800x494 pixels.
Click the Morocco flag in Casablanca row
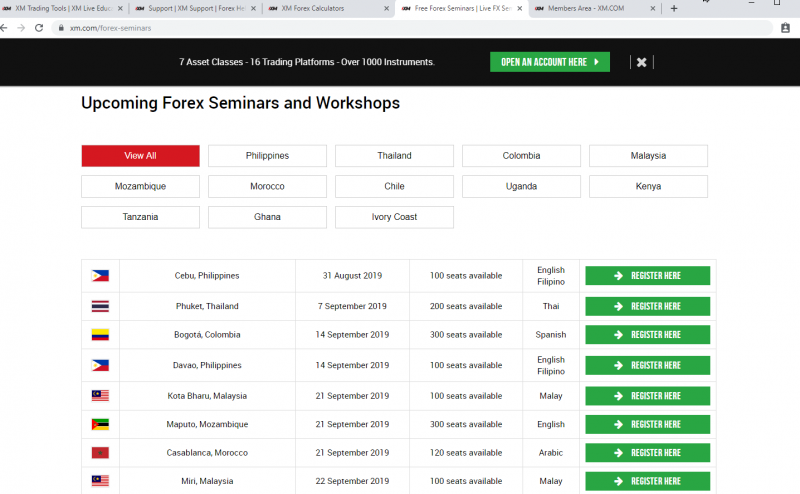(100, 453)
